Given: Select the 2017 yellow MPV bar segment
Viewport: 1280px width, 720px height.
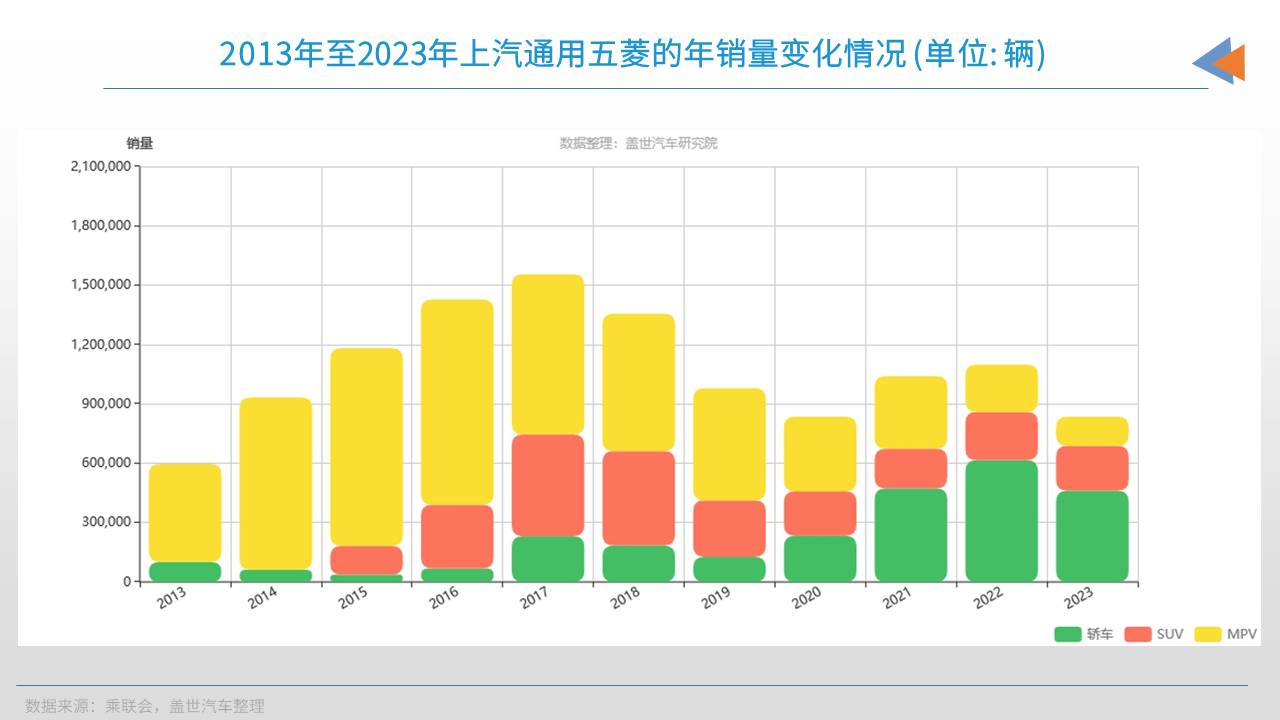Looking at the screenshot, I should coord(548,354).
